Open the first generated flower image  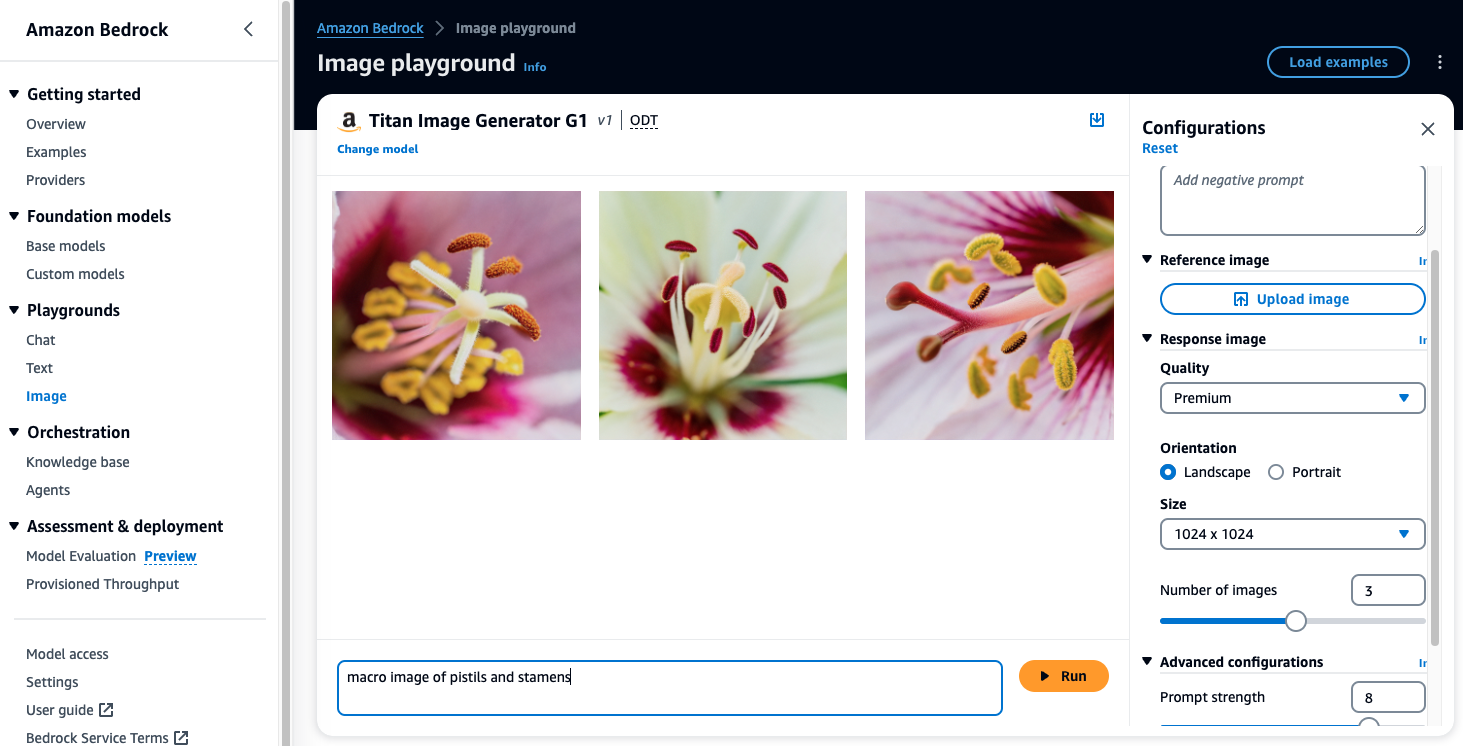[456, 315]
